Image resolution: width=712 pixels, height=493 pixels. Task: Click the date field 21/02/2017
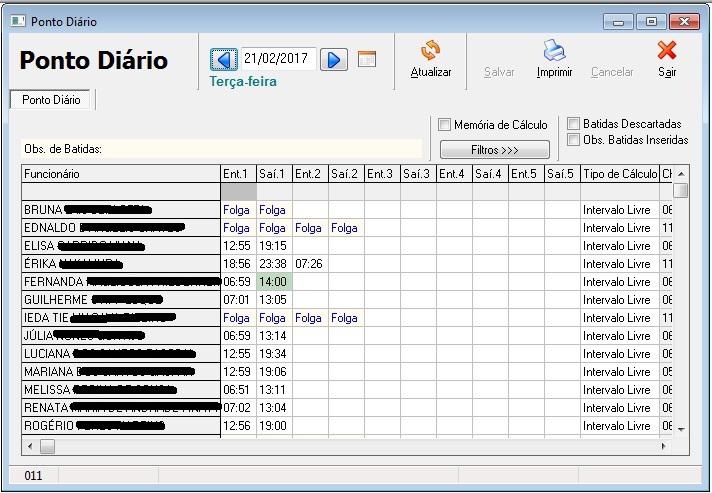coord(278,60)
